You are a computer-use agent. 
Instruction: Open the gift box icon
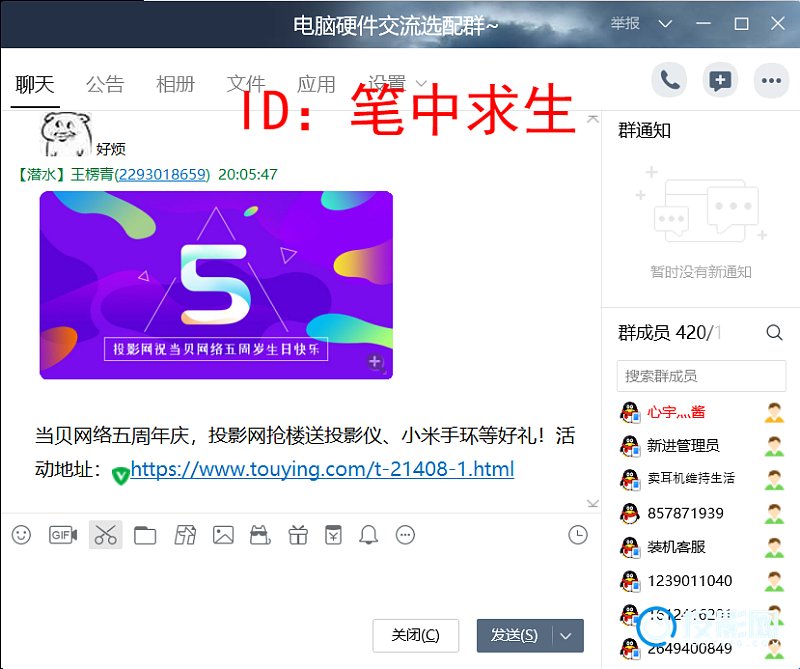click(298, 535)
